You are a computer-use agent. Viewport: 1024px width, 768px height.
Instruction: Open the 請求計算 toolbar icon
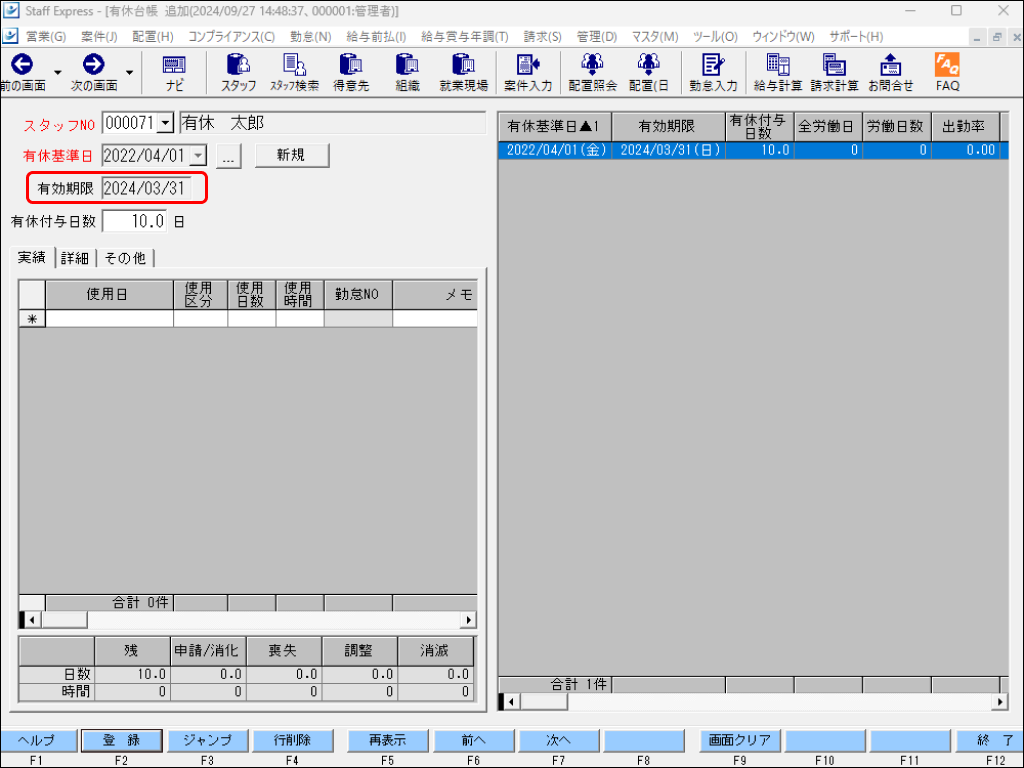coord(834,72)
